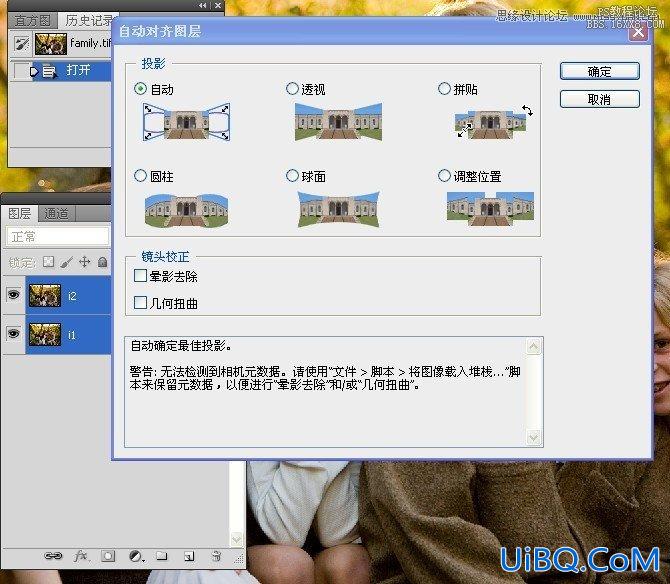670x584 pixels.
Task: Toggle history brush source box for 打开
Action: coord(21,70)
